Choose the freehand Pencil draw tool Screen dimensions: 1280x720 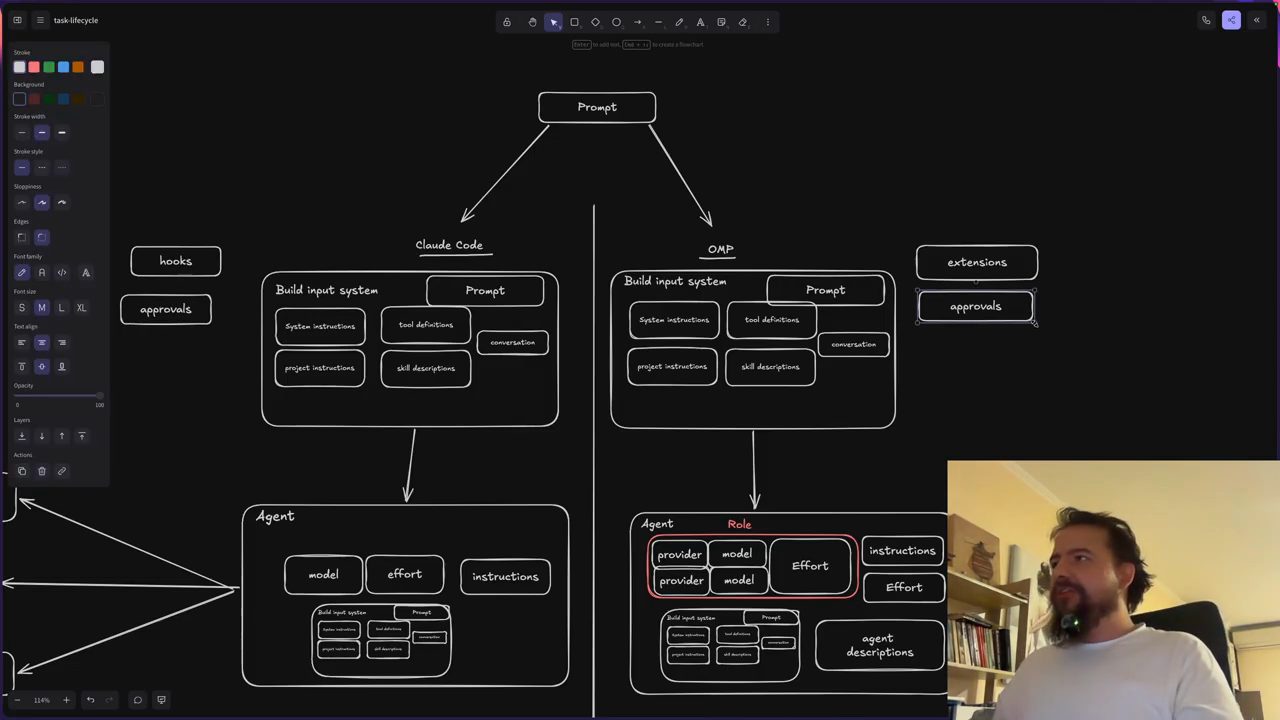[679, 22]
